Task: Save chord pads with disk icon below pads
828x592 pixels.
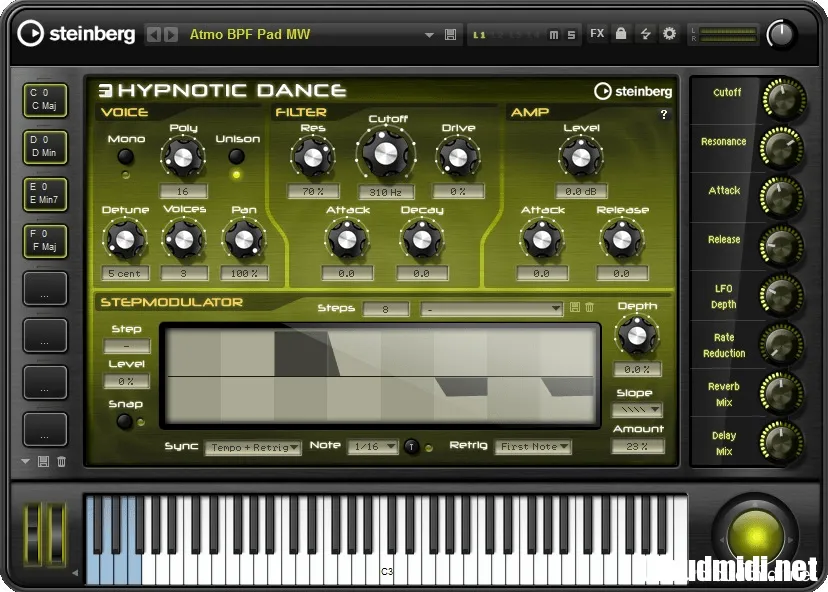Action: 43,462
